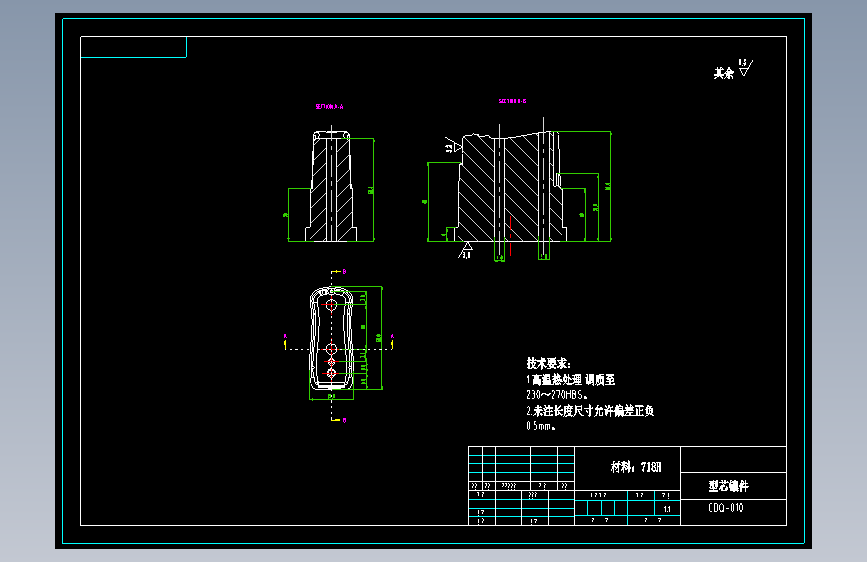Select the '材料: 718H' title block text
The image size is (867, 562).
636,467
